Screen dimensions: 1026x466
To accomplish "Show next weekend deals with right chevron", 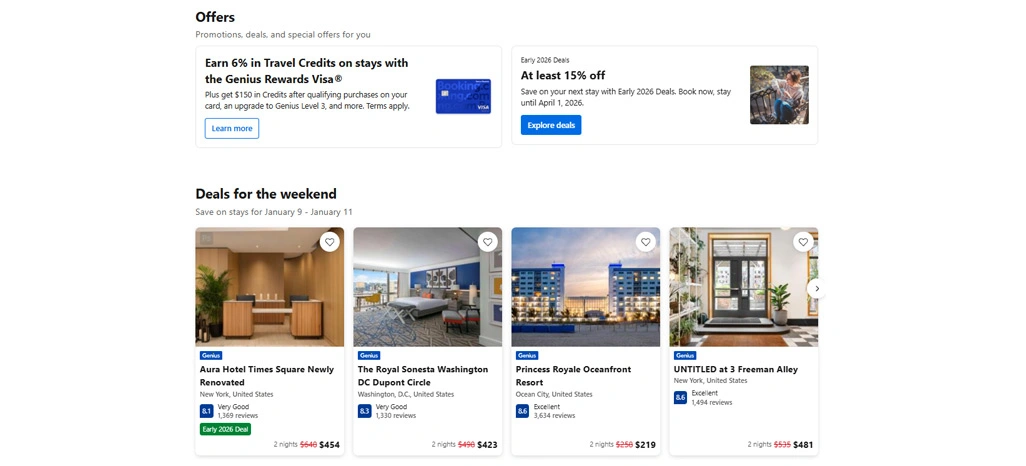I will tap(817, 289).
